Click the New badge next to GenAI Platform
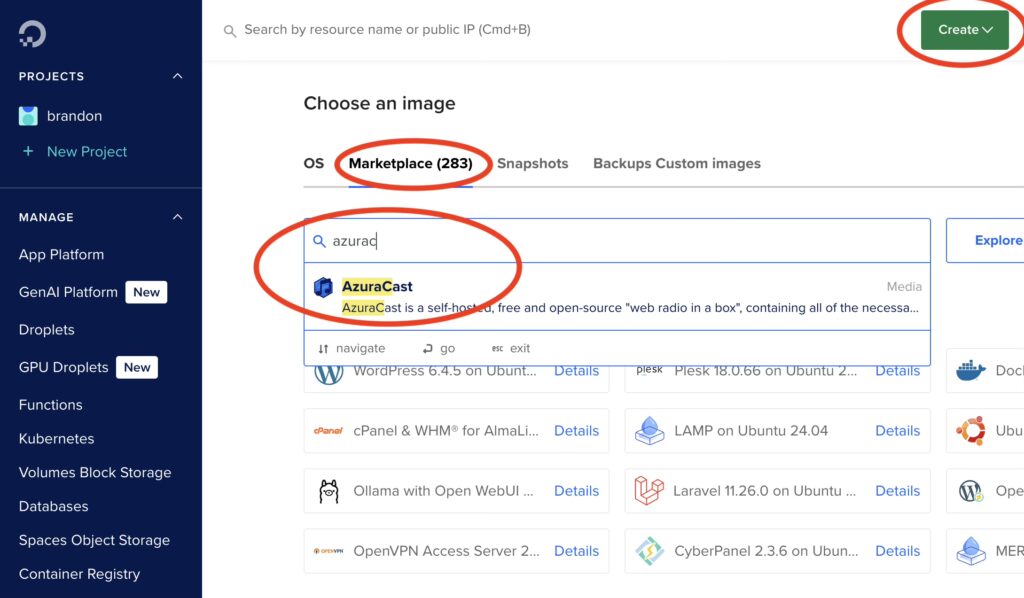 click(x=146, y=292)
